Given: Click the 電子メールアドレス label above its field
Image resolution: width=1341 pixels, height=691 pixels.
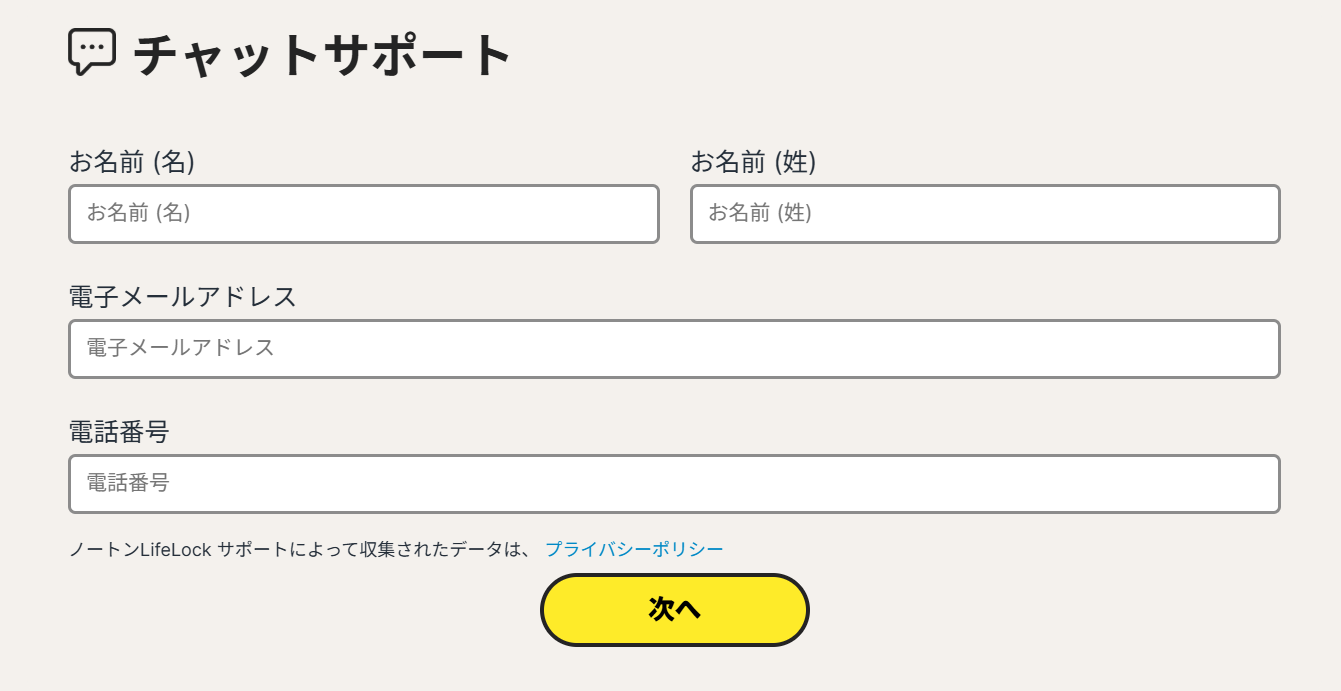Looking at the screenshot, I should [183, 297].
